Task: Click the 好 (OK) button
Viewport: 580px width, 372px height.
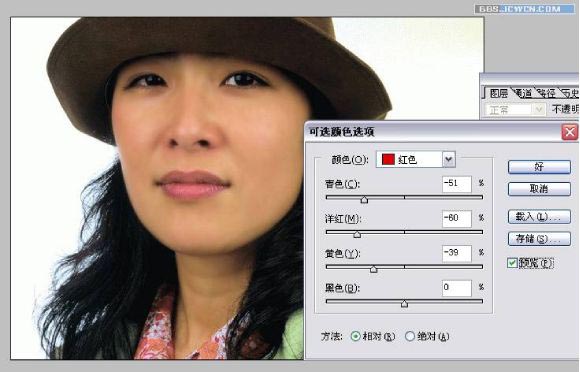Action: [x=539, y=167]
